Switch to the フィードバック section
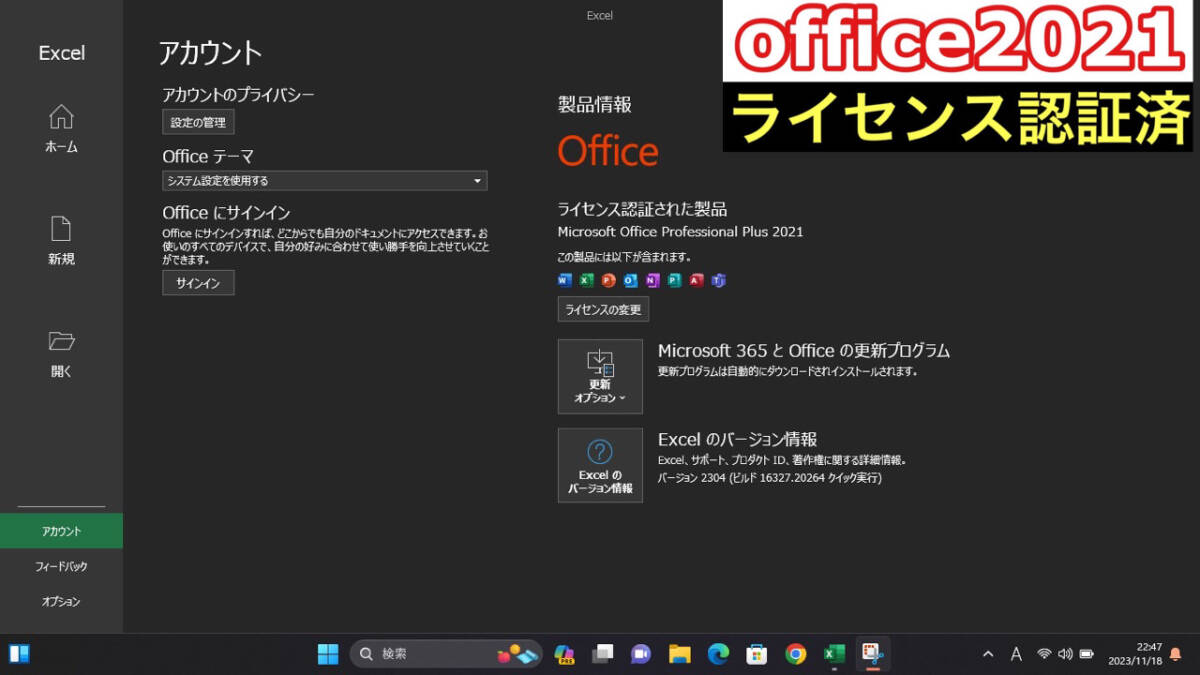1200x675 pixels. pyautogui.click(x=60, y=566)
